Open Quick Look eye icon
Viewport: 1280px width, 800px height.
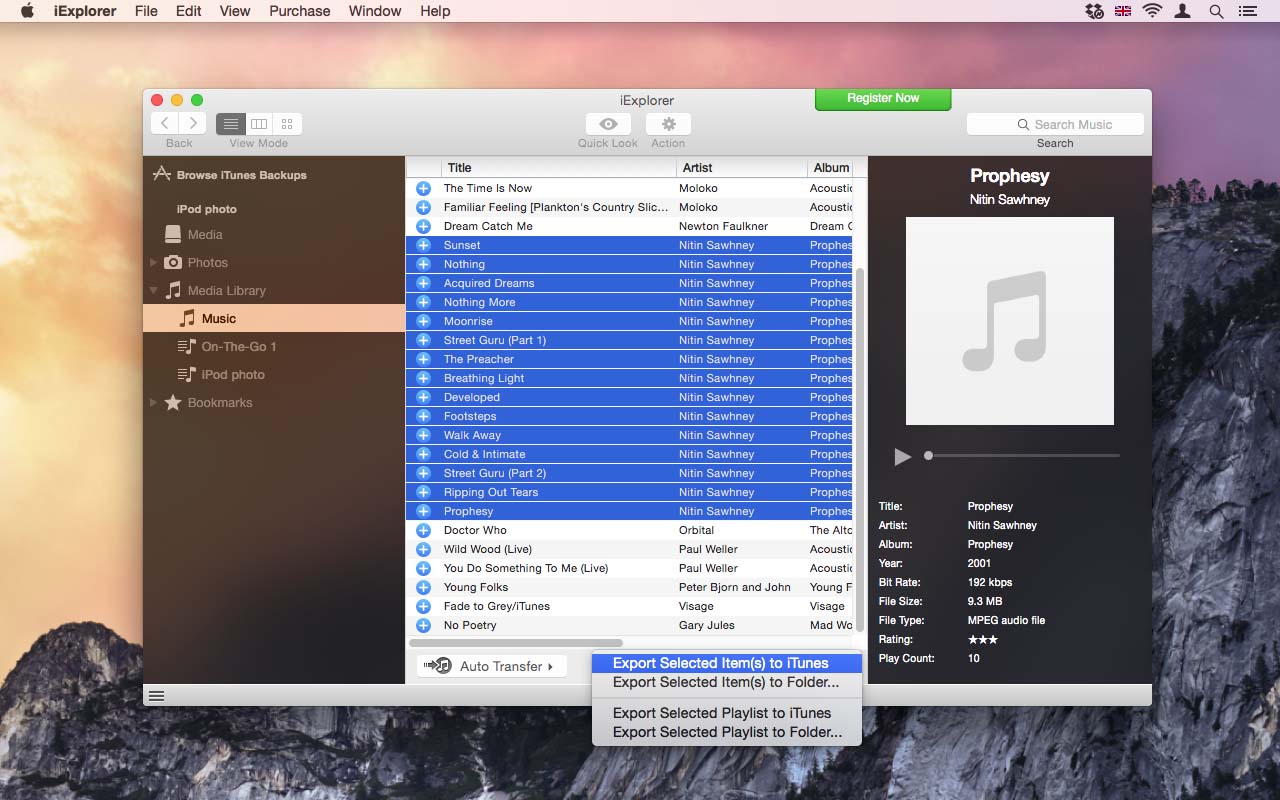(608, 124)
